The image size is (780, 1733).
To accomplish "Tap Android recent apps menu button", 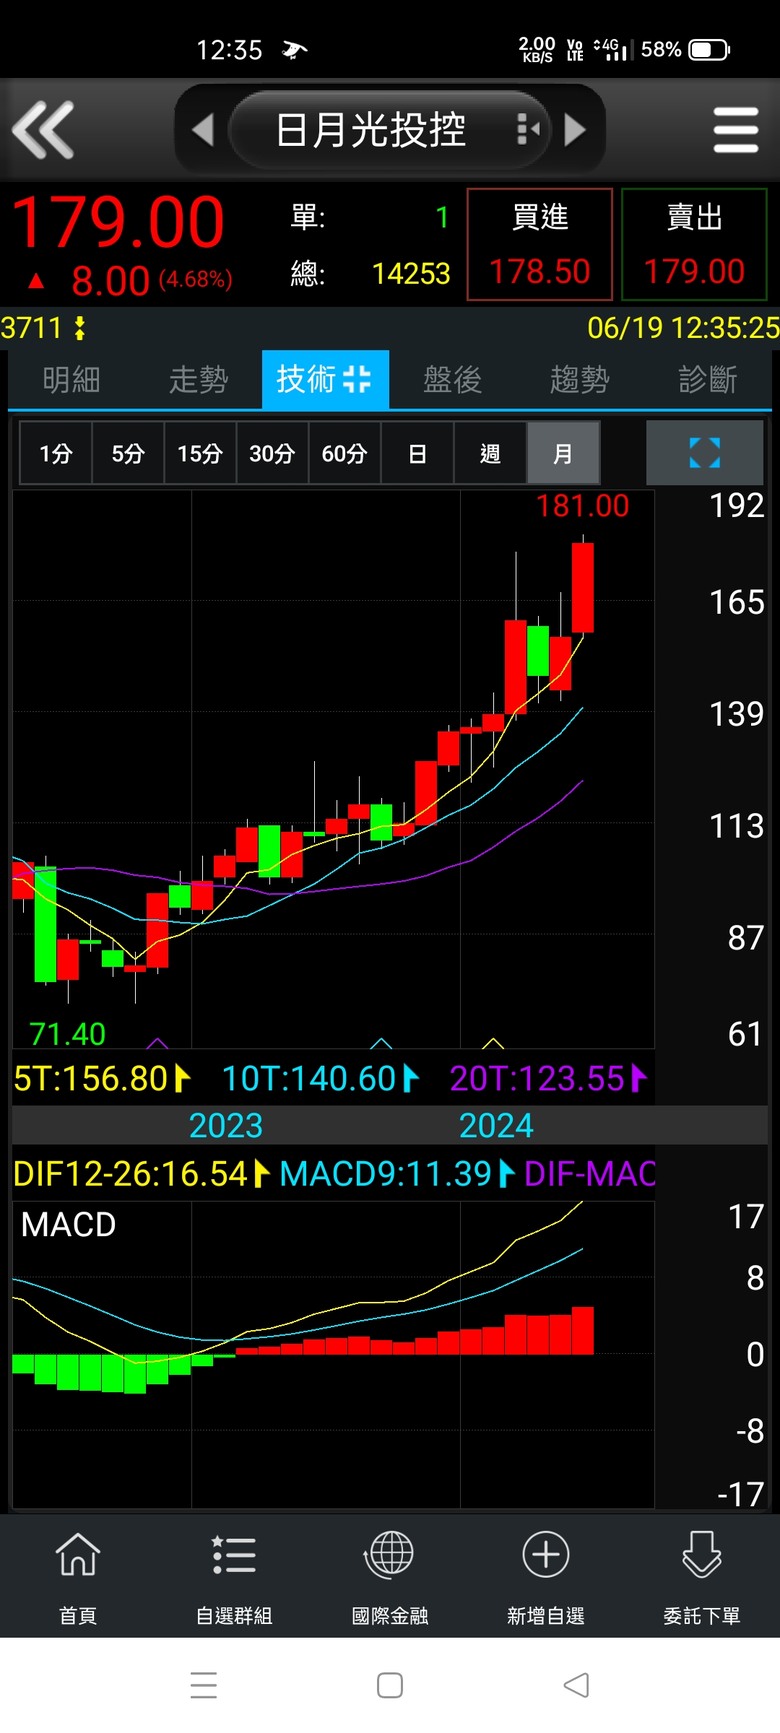I will coord(204,1685).
